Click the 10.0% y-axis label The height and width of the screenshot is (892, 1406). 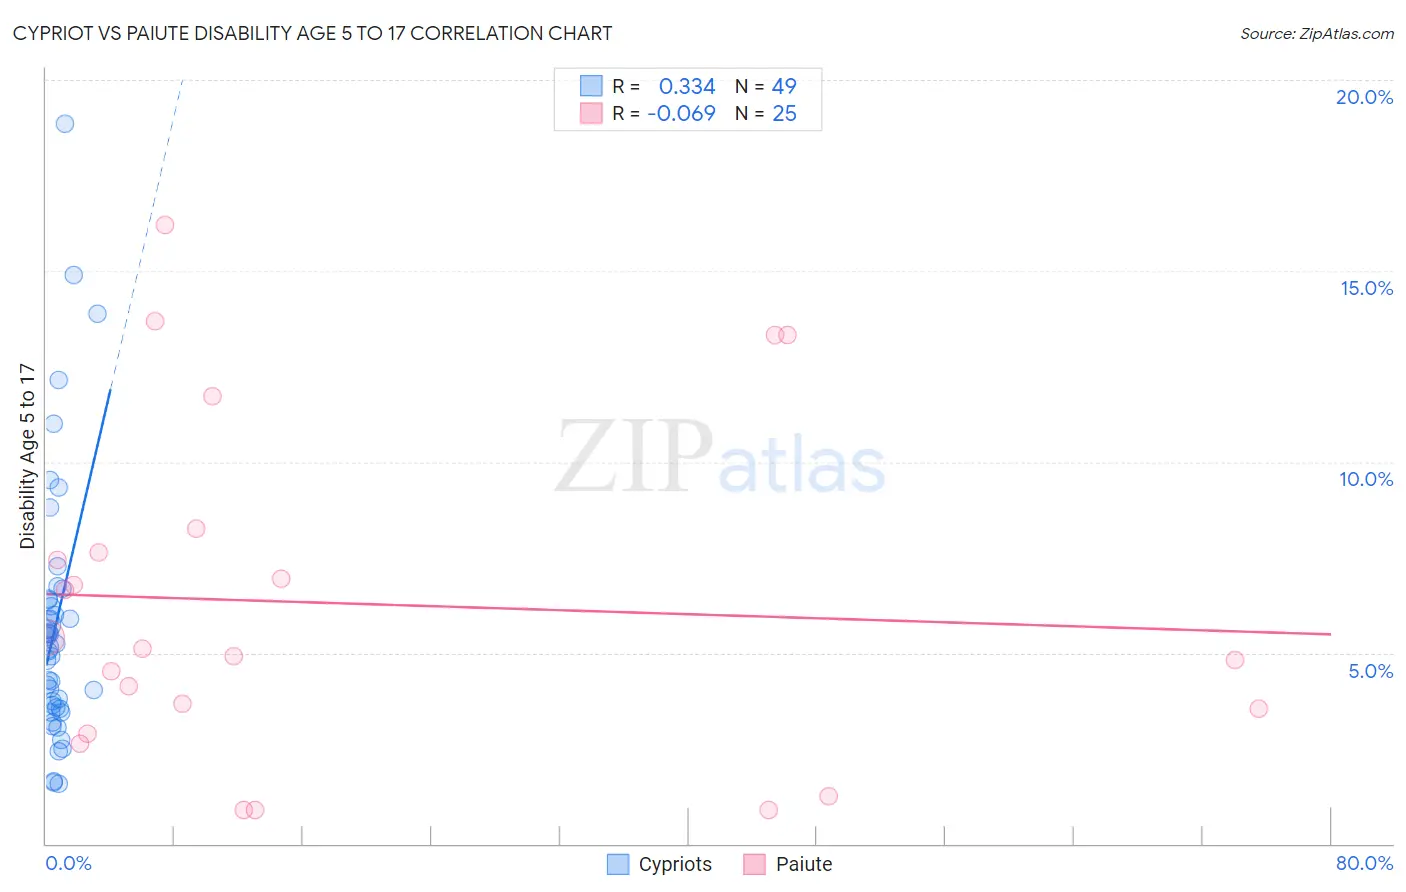(x=1366, y=479)
